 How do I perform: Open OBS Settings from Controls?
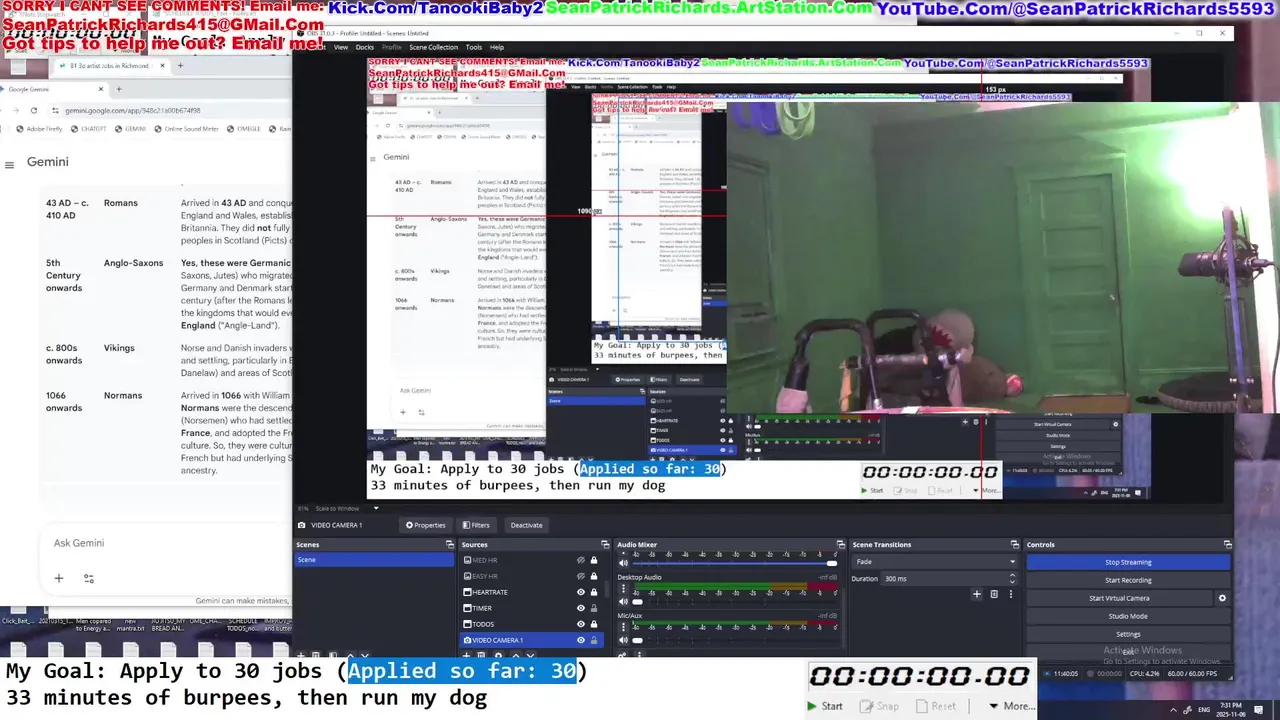tap(1128, 634)
